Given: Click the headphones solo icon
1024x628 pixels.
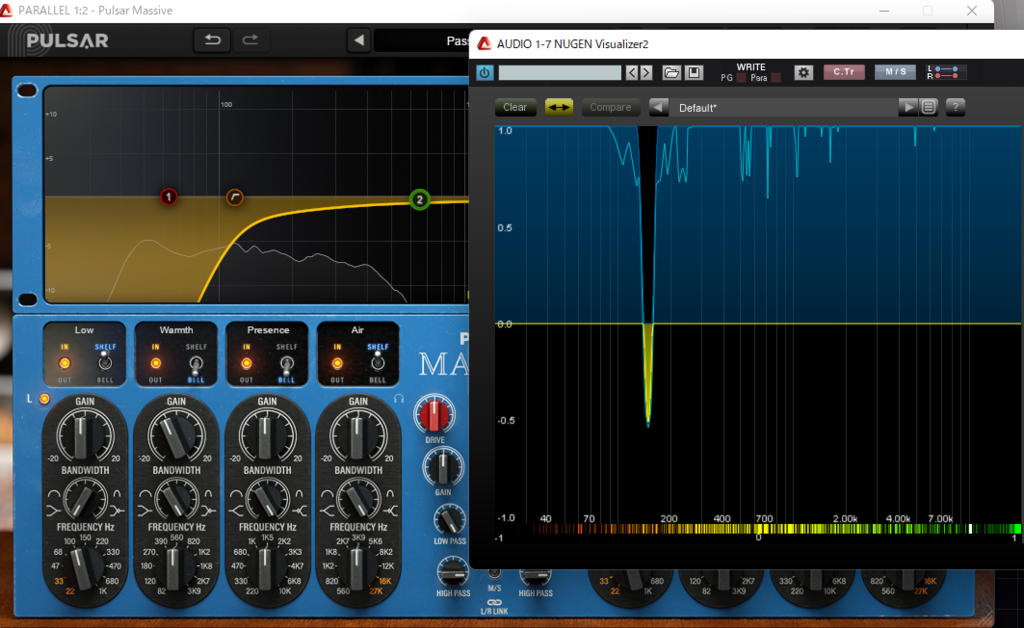Looking at the screenshot, I should [x=398, y=398].
